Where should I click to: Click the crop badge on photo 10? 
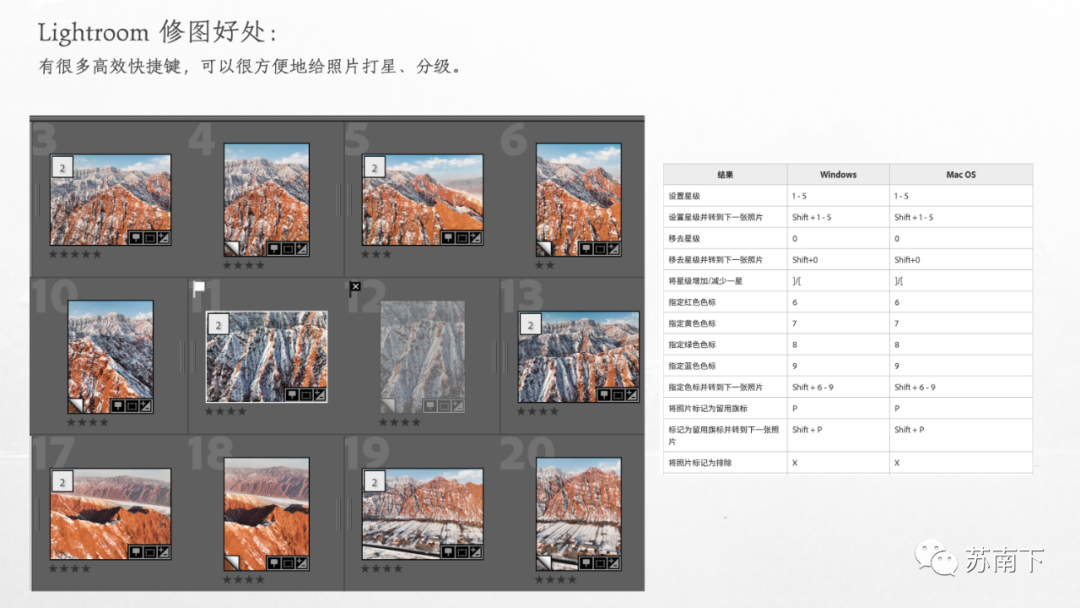point(132,406)
